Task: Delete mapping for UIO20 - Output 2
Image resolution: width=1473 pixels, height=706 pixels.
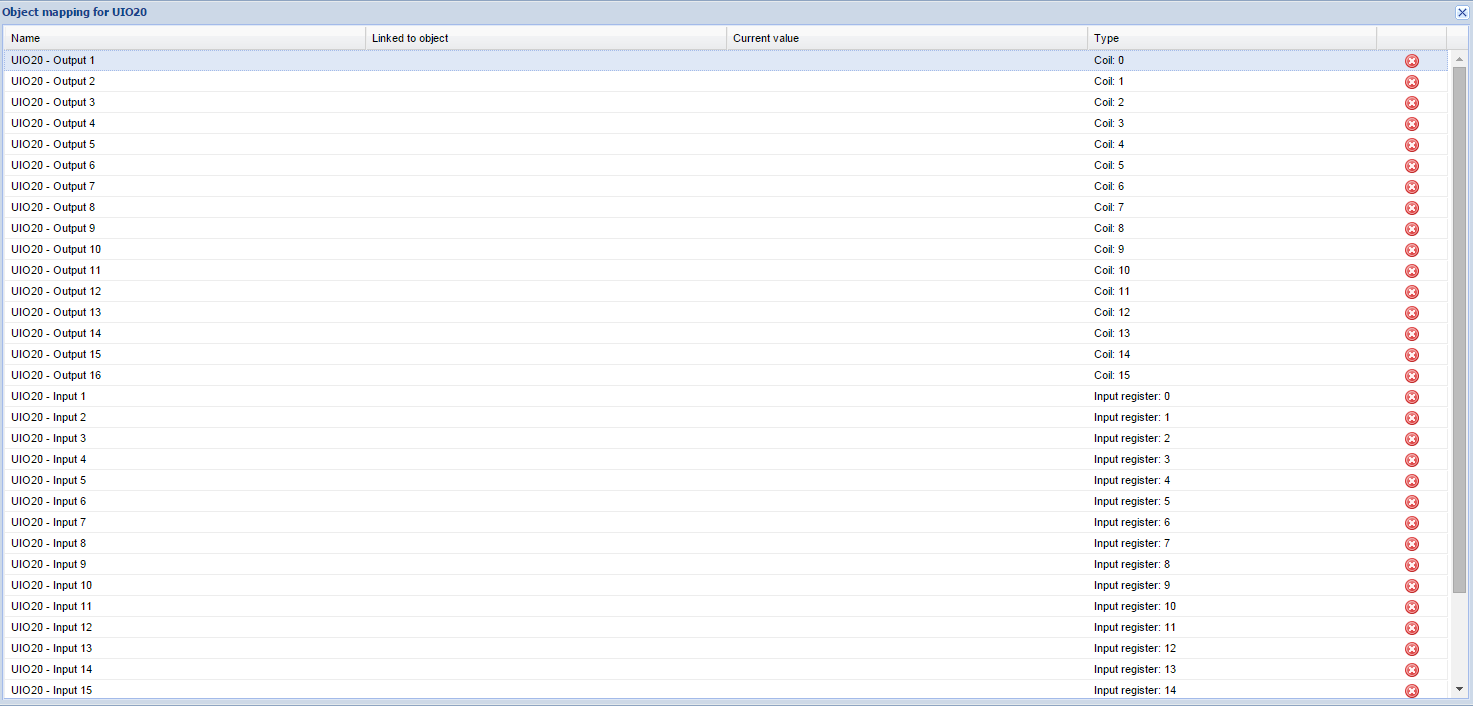Action: [1412, 82]
